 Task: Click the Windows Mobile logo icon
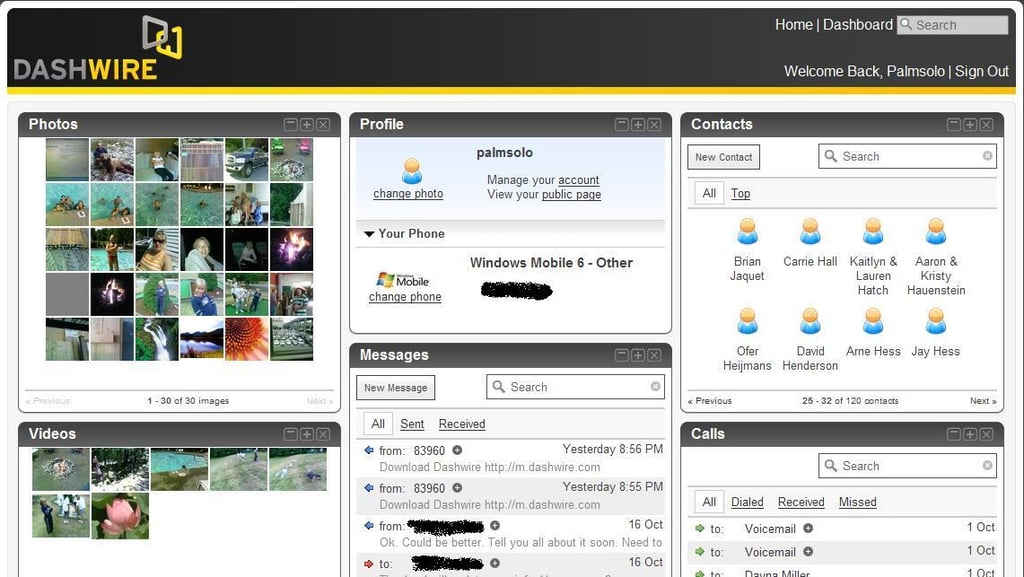[x=402, y=281]
